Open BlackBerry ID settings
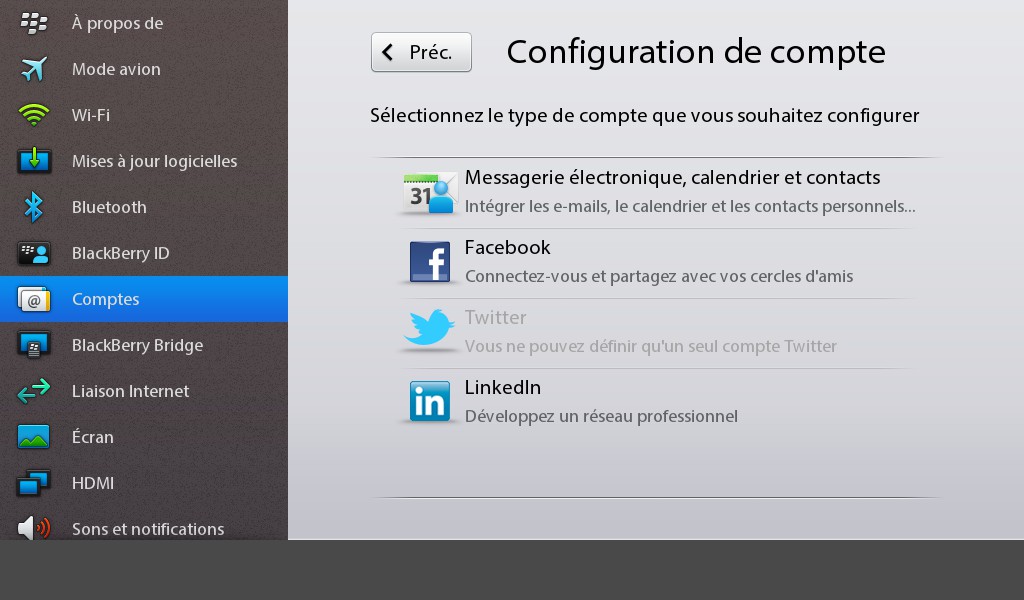 [144, 253]
